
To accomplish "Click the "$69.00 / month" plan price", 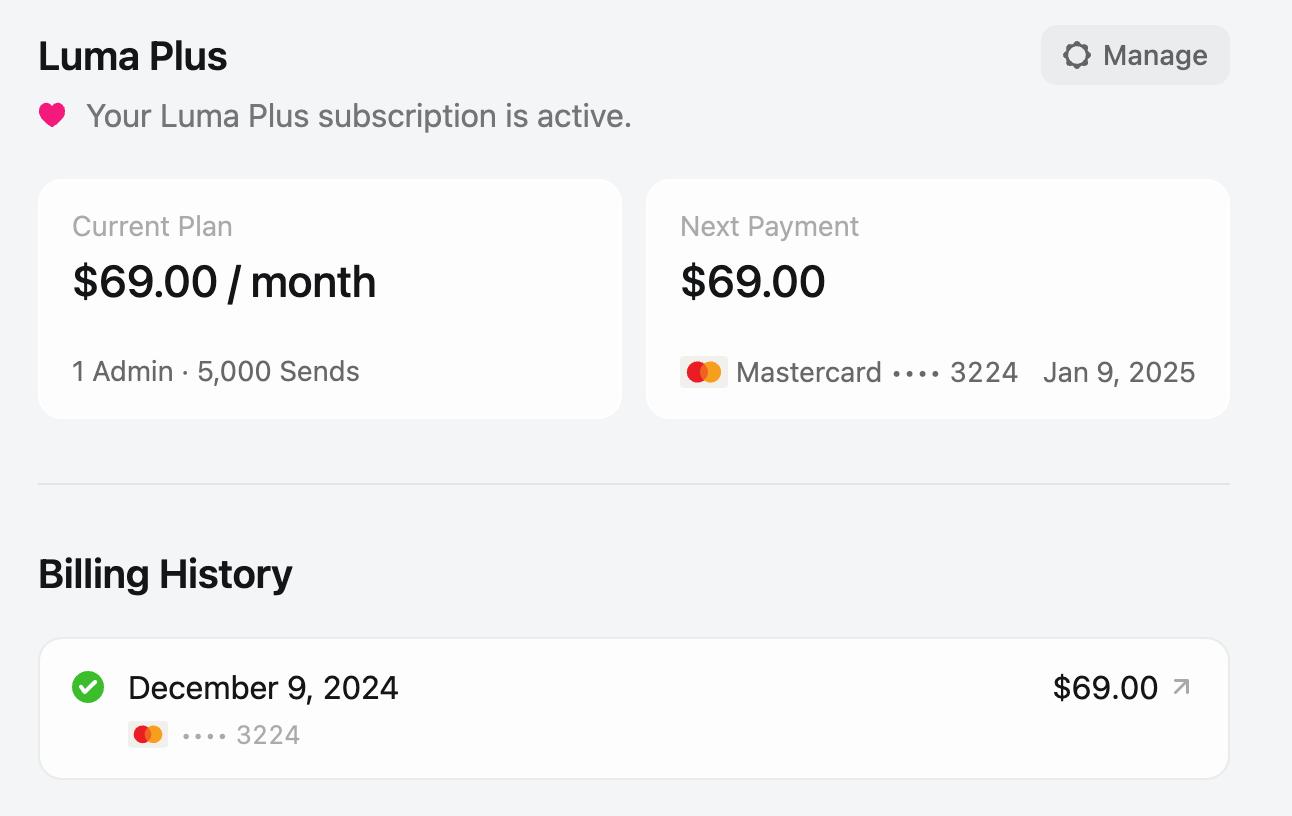I will [x=224, y=283].
